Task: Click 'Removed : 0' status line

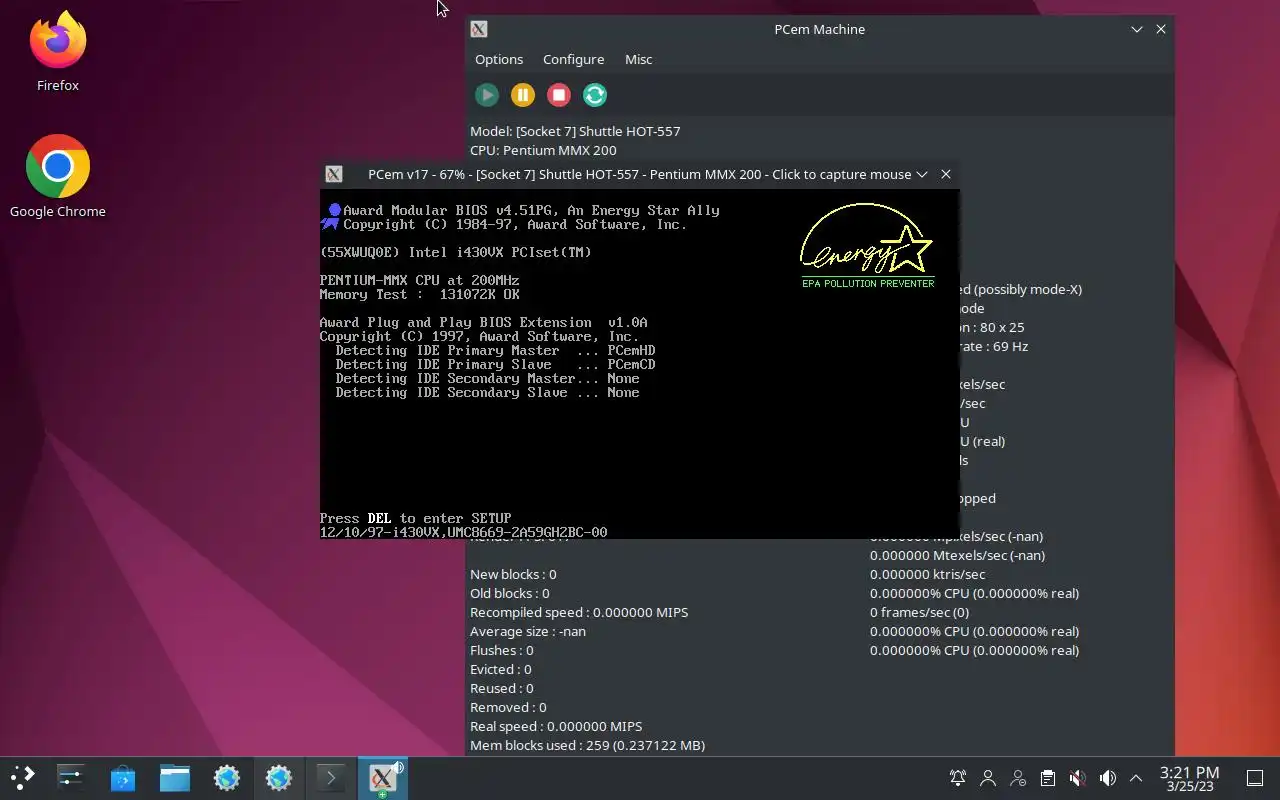Action: tap(508, 707)
